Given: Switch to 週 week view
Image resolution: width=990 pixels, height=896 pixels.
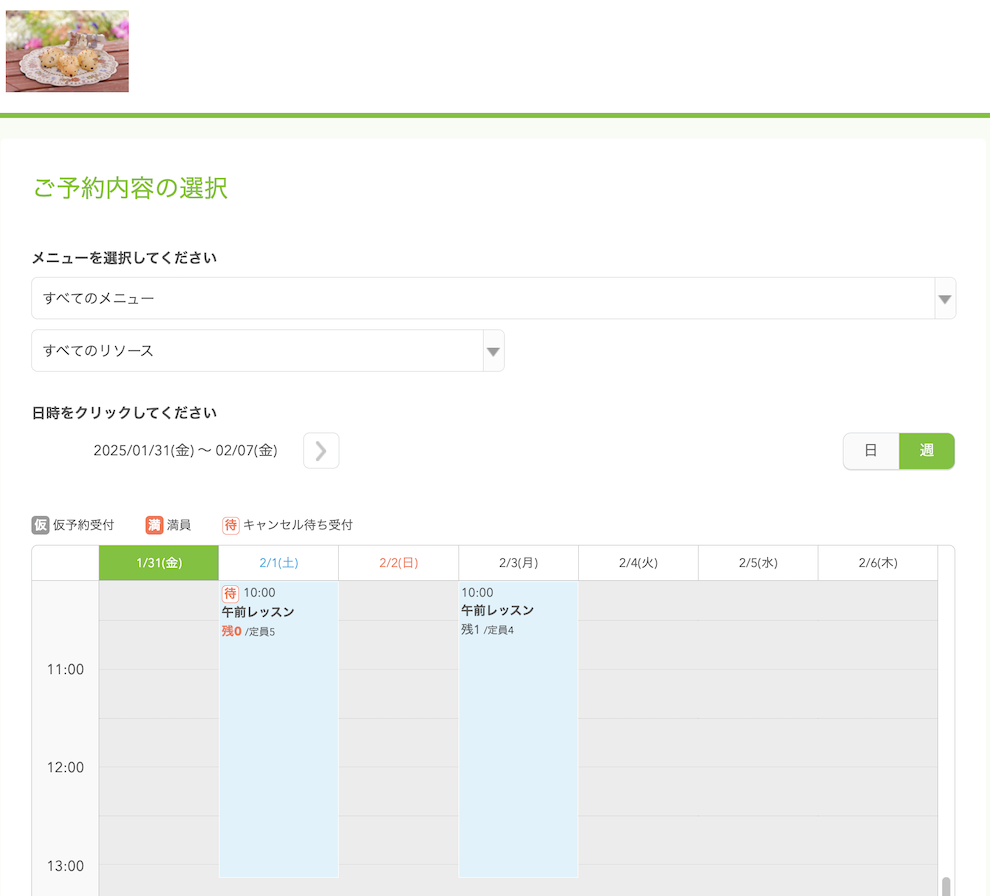Looking at the screenshot, I should 926,451.
